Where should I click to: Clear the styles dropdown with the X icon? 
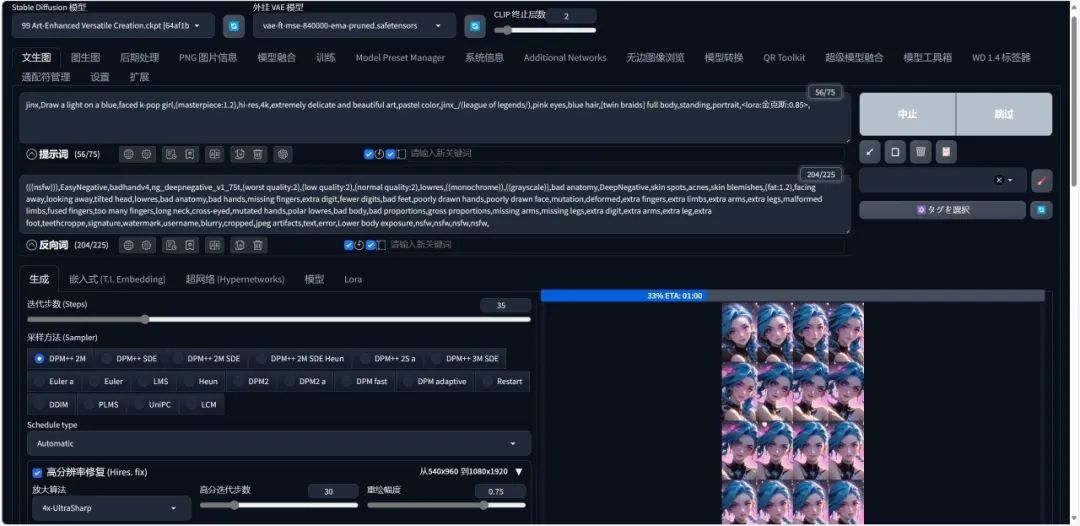tap(999, 180)
